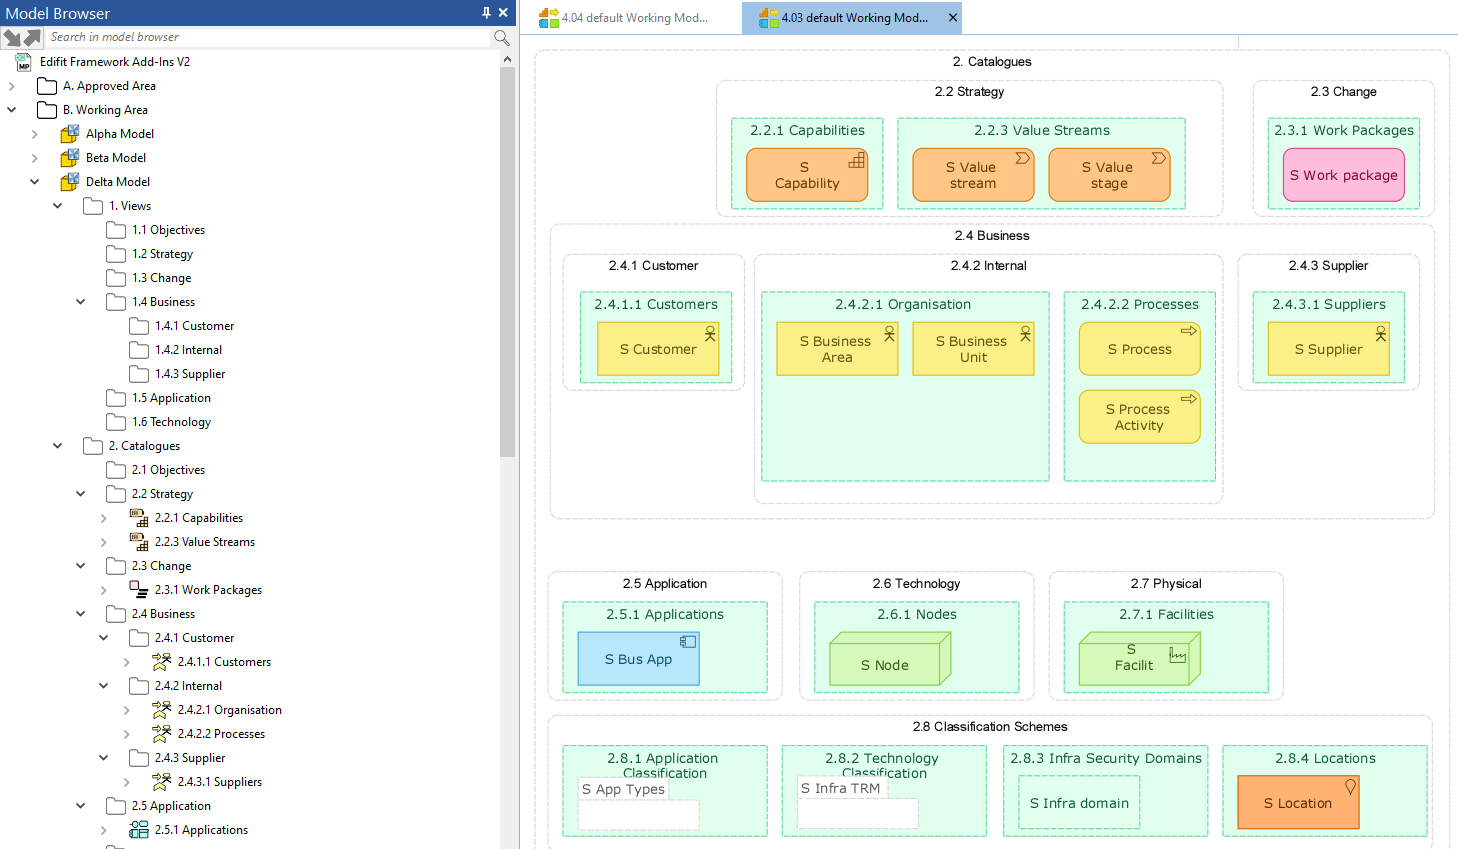The image size is (1458, 849).
Task: Select the 1.6 Technology folder in tree
Action: pos(158,422)
